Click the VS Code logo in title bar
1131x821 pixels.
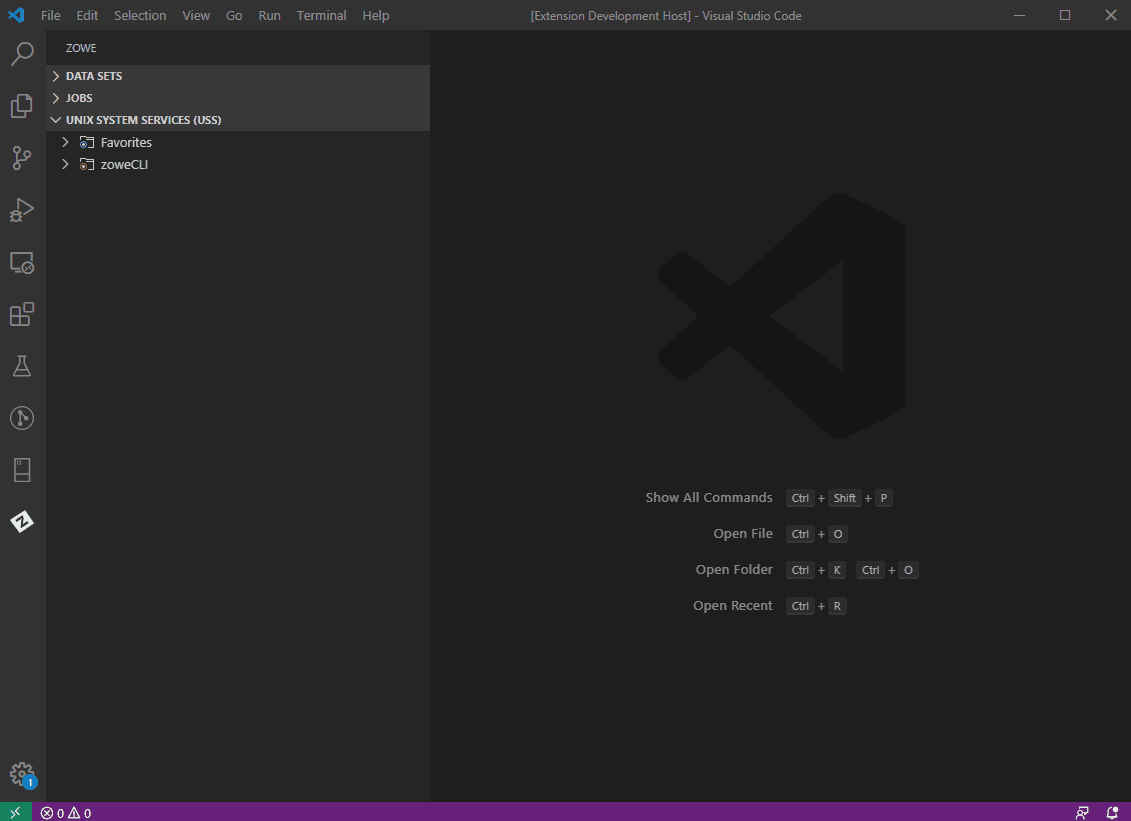(x=16, y=15)
